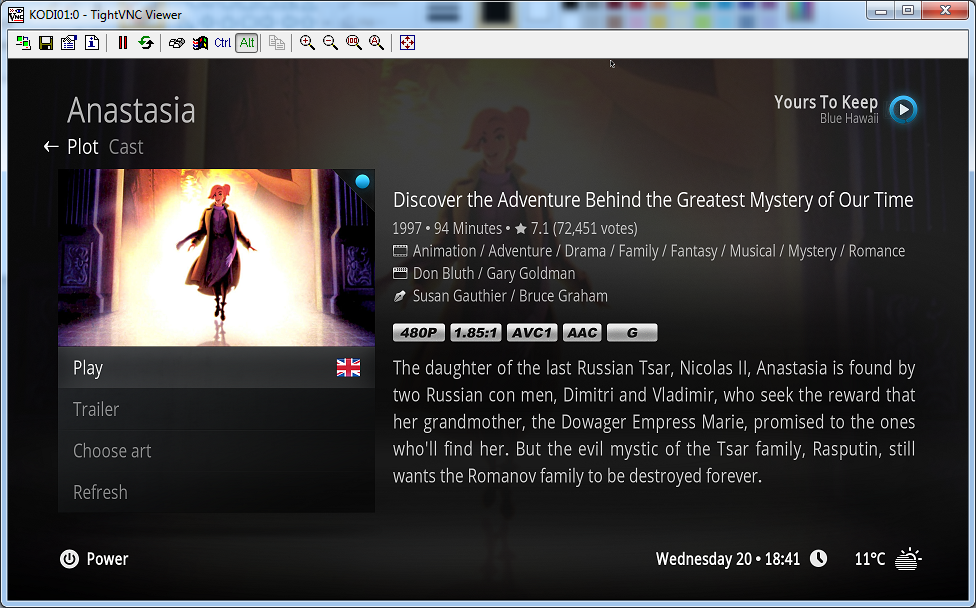
Task: Open the Trailer option
Action: click(x=216, y=409)
